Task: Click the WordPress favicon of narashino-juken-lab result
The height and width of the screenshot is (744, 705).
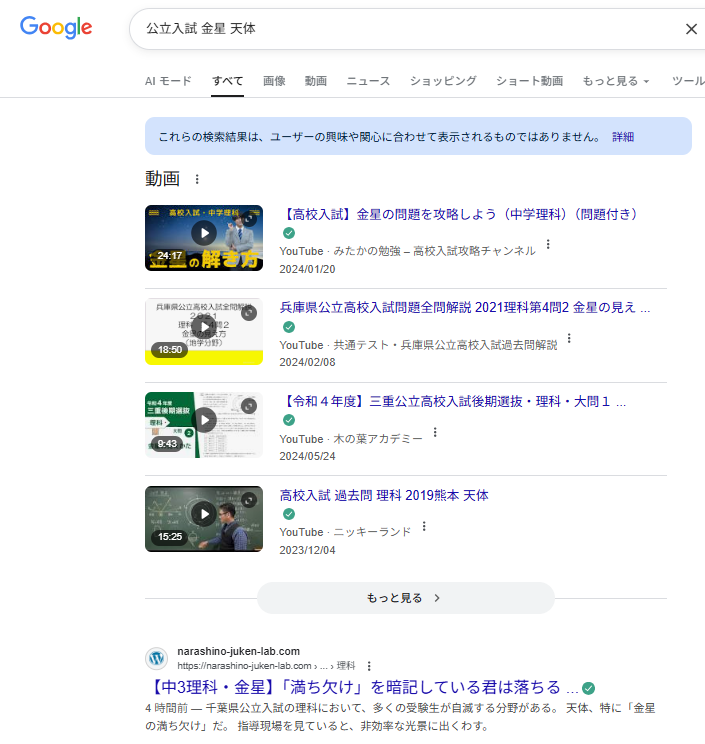Action: click(x=156, y=658)
